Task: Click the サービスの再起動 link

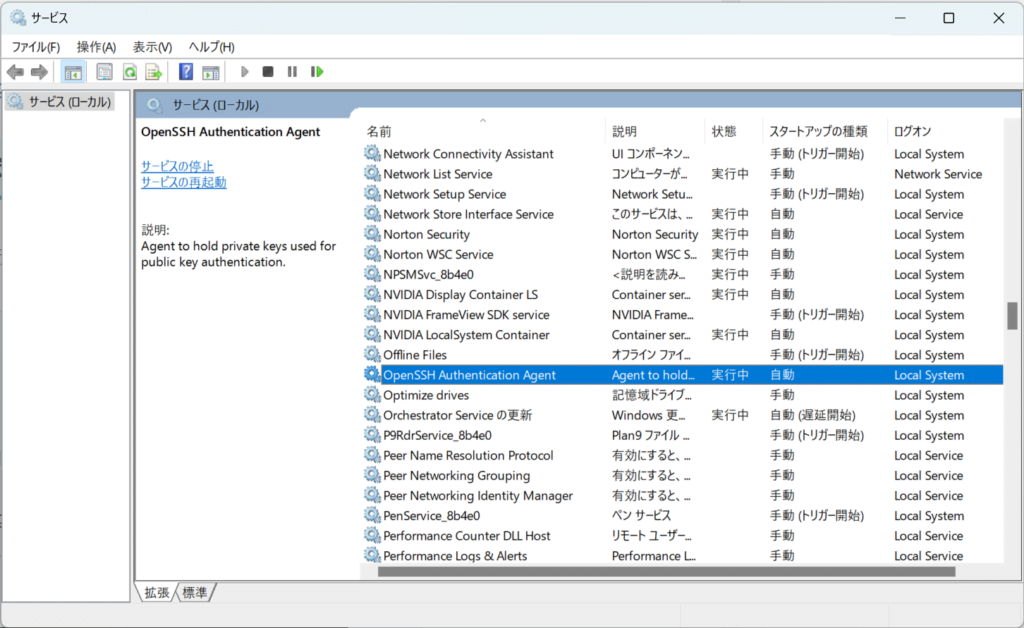Action: point(184,182)
